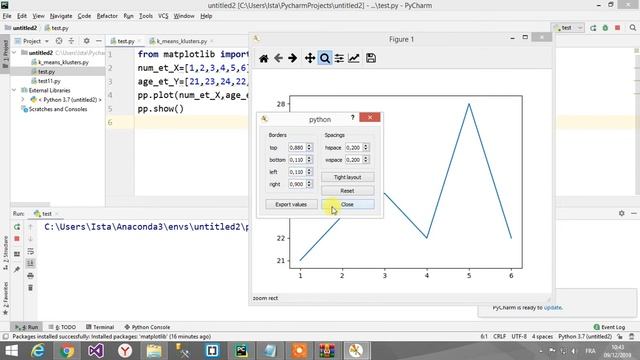The width and height of the screenshot is (640, 360).
Task: Click the Python 3.7 (untitled2) interpreter status
Action: (585, 336)
